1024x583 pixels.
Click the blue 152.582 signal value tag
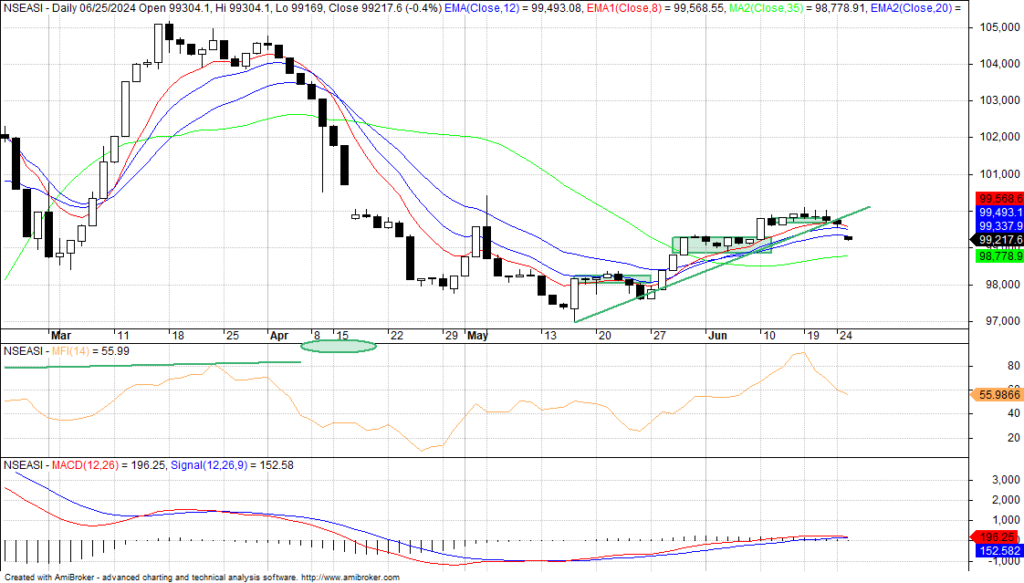click(996, 550)
